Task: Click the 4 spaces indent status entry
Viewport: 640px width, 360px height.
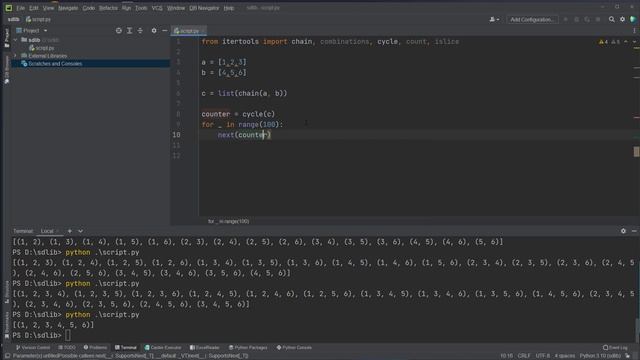Action: pos(564,356)
